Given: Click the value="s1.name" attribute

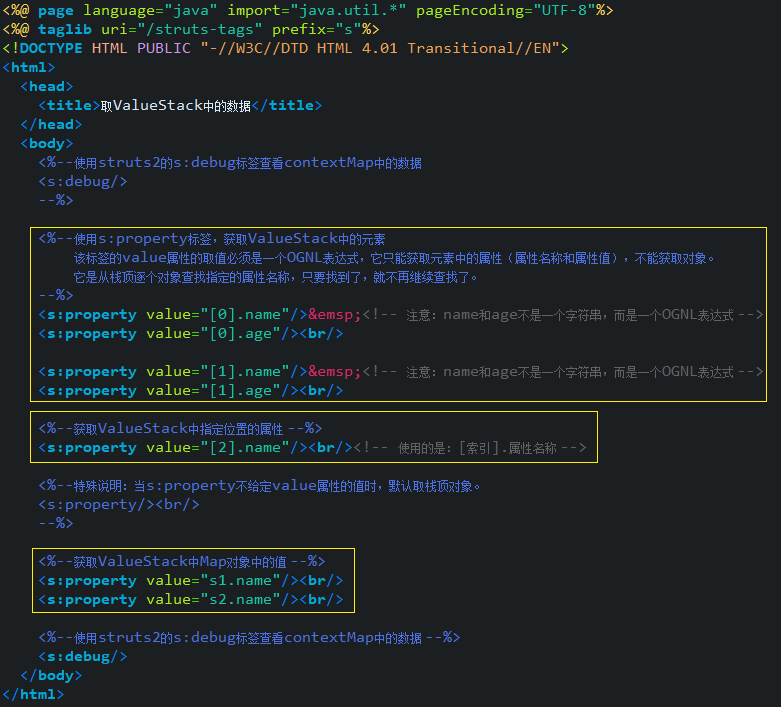Looking at the screenshot, I should pos(213,581).
